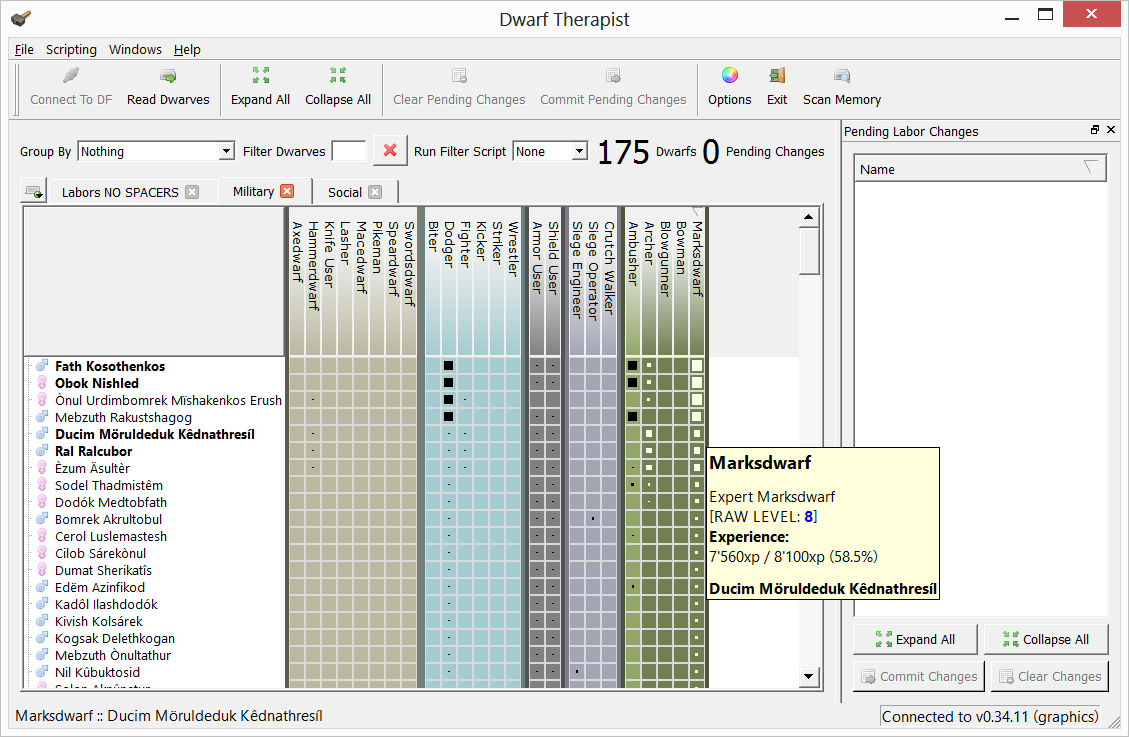Click the Siege Engineer column header

577,281
